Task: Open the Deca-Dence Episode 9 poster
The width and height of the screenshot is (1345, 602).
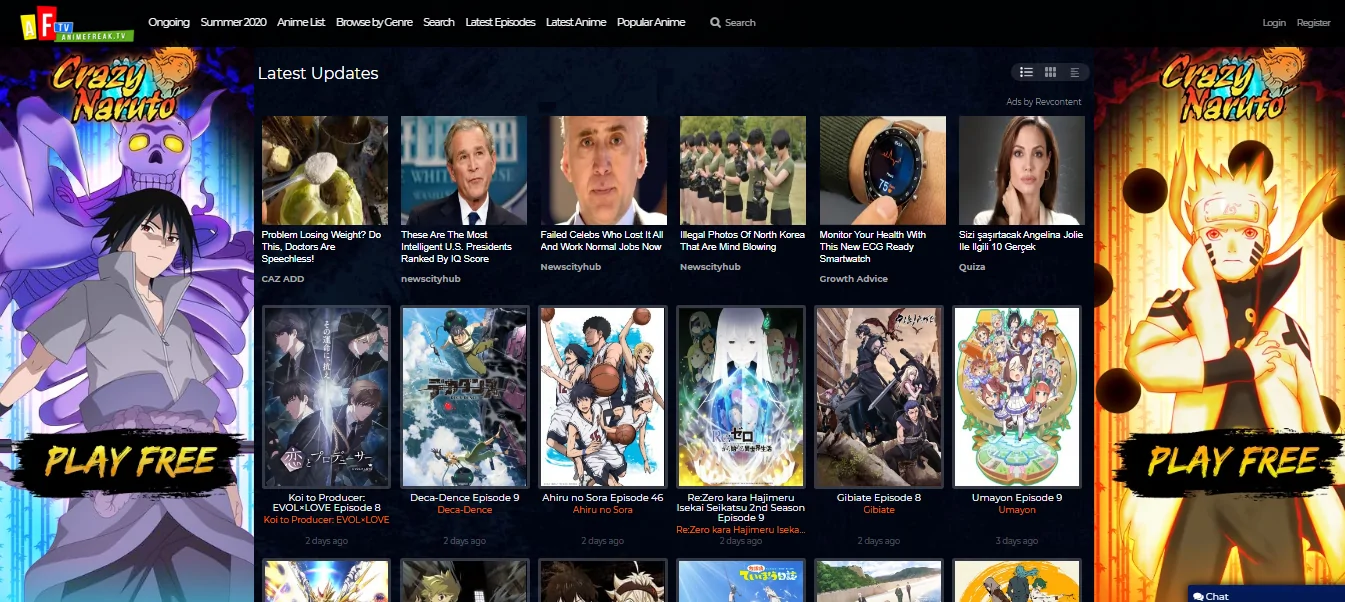Action: click(464, 397)
